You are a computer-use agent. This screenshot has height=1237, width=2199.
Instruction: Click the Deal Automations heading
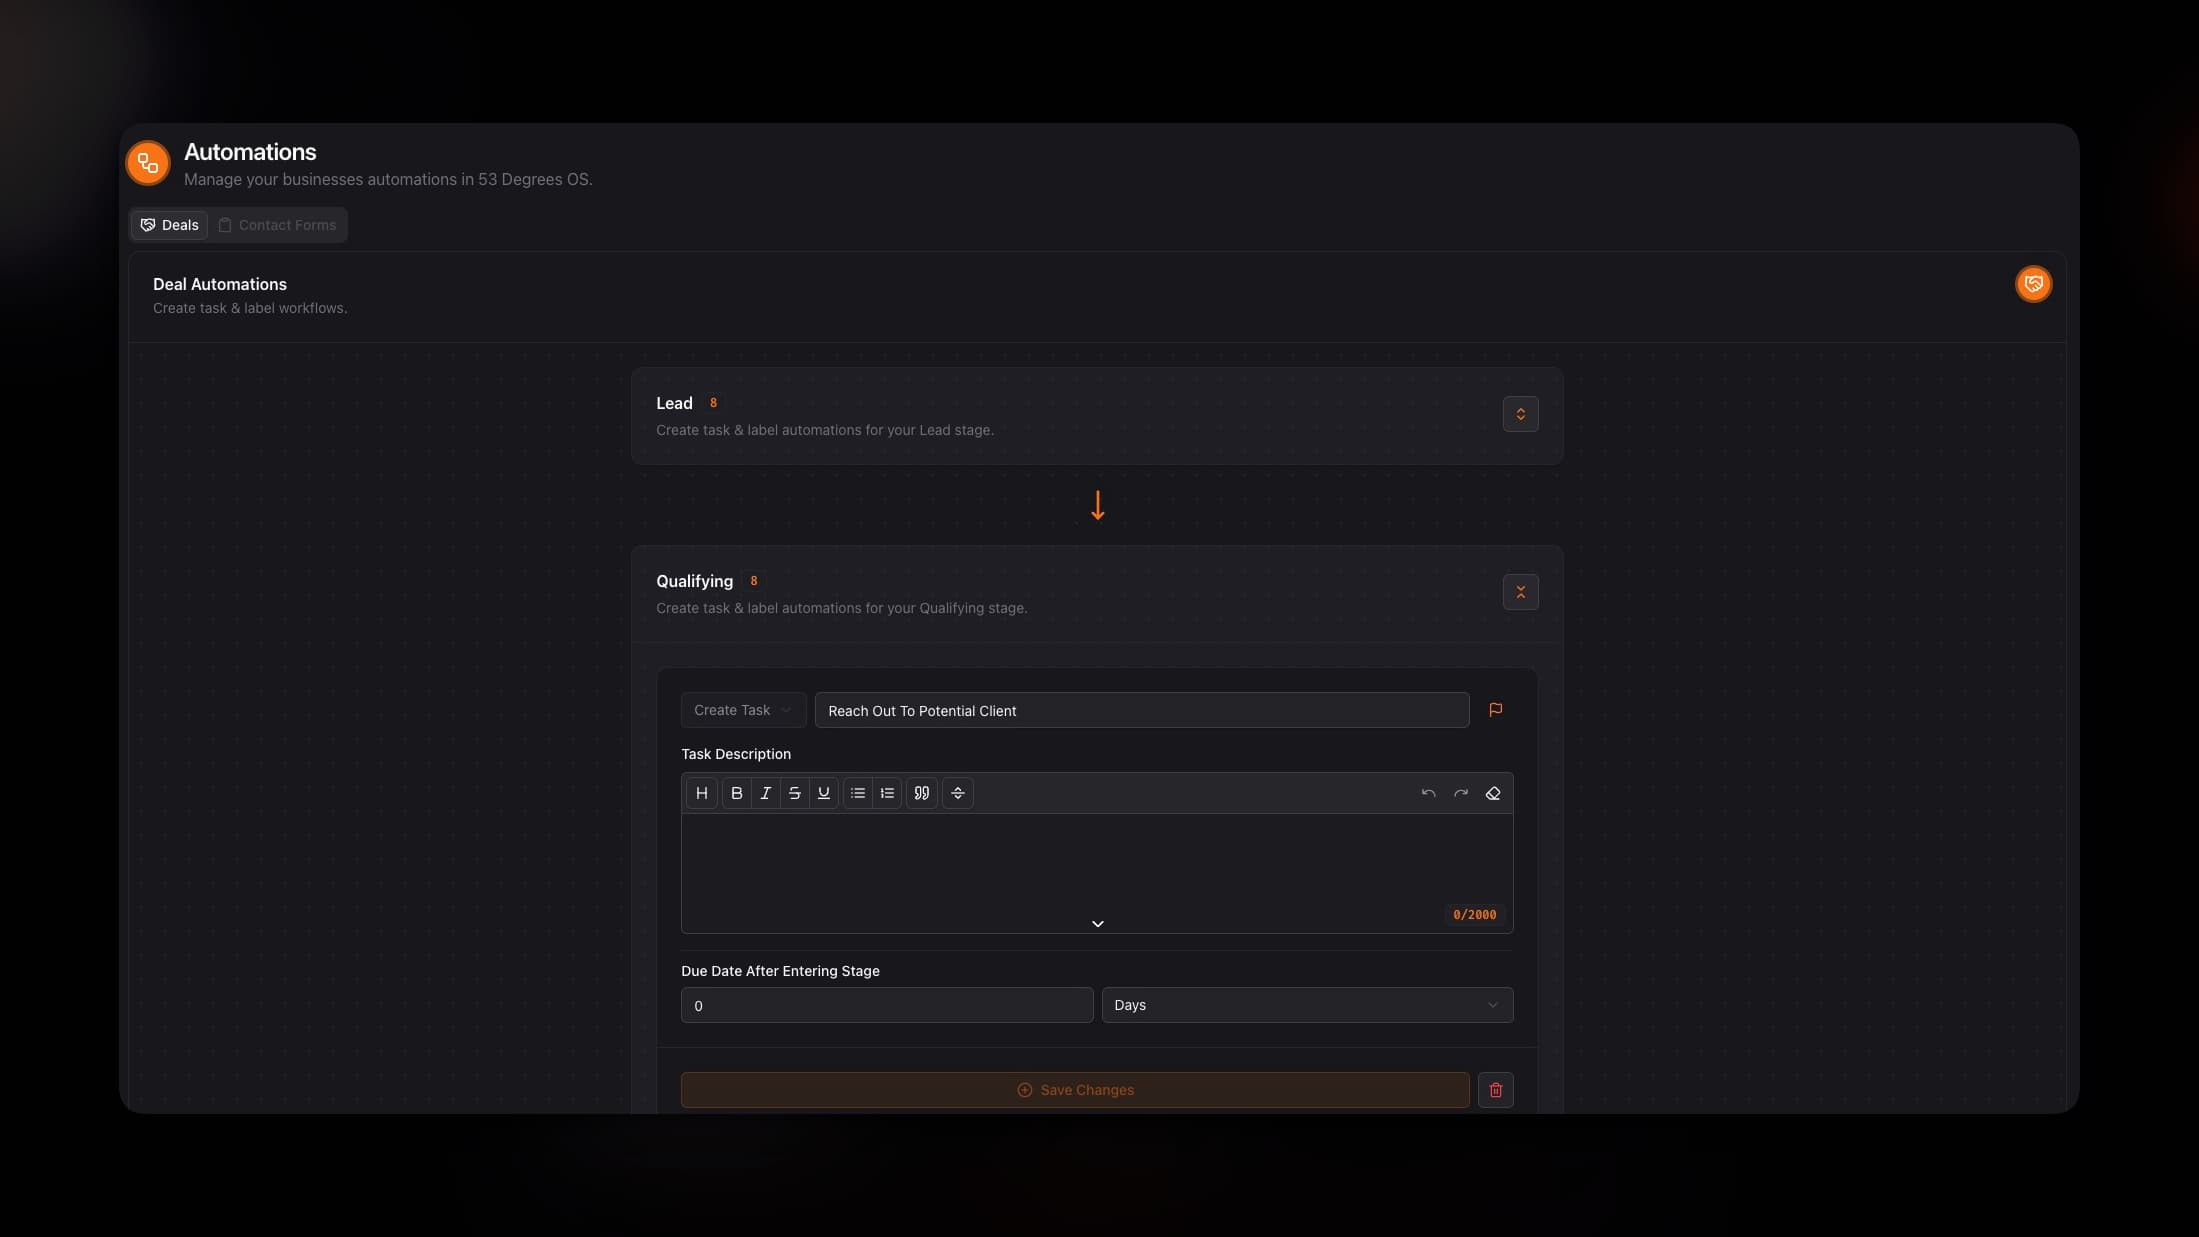coord(220,284)
